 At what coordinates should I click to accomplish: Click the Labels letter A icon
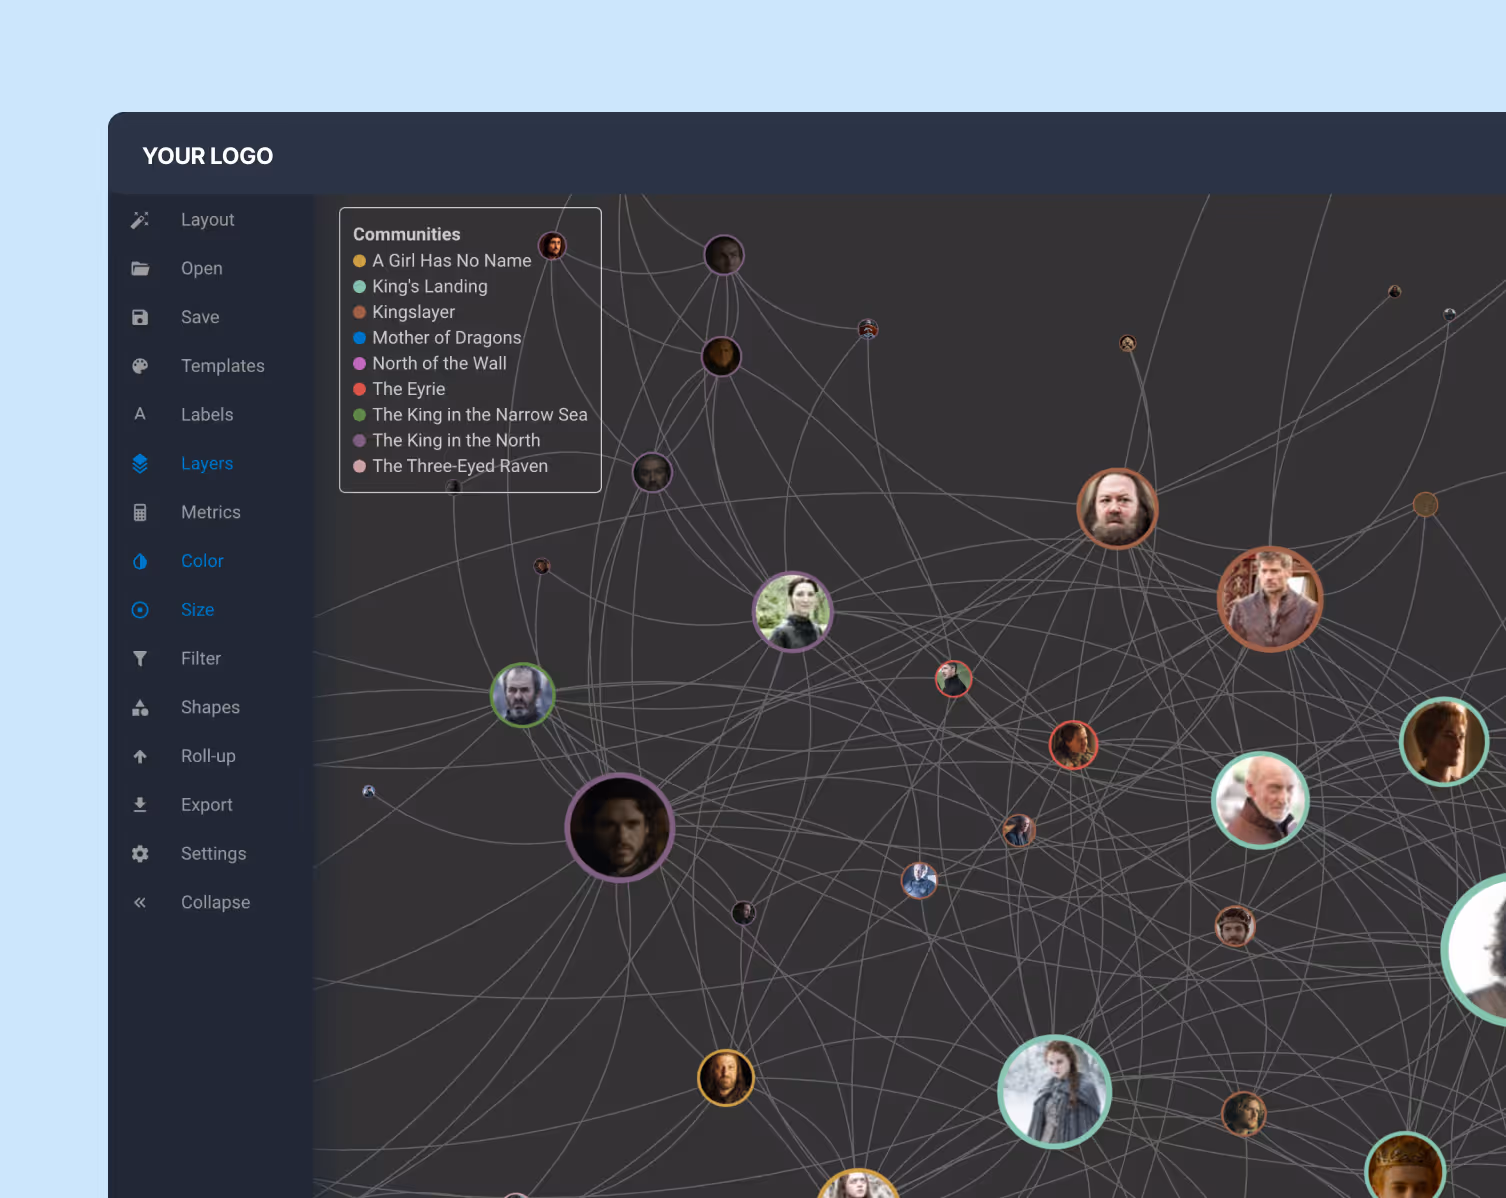pyautogui.click(x=140, y=414)
